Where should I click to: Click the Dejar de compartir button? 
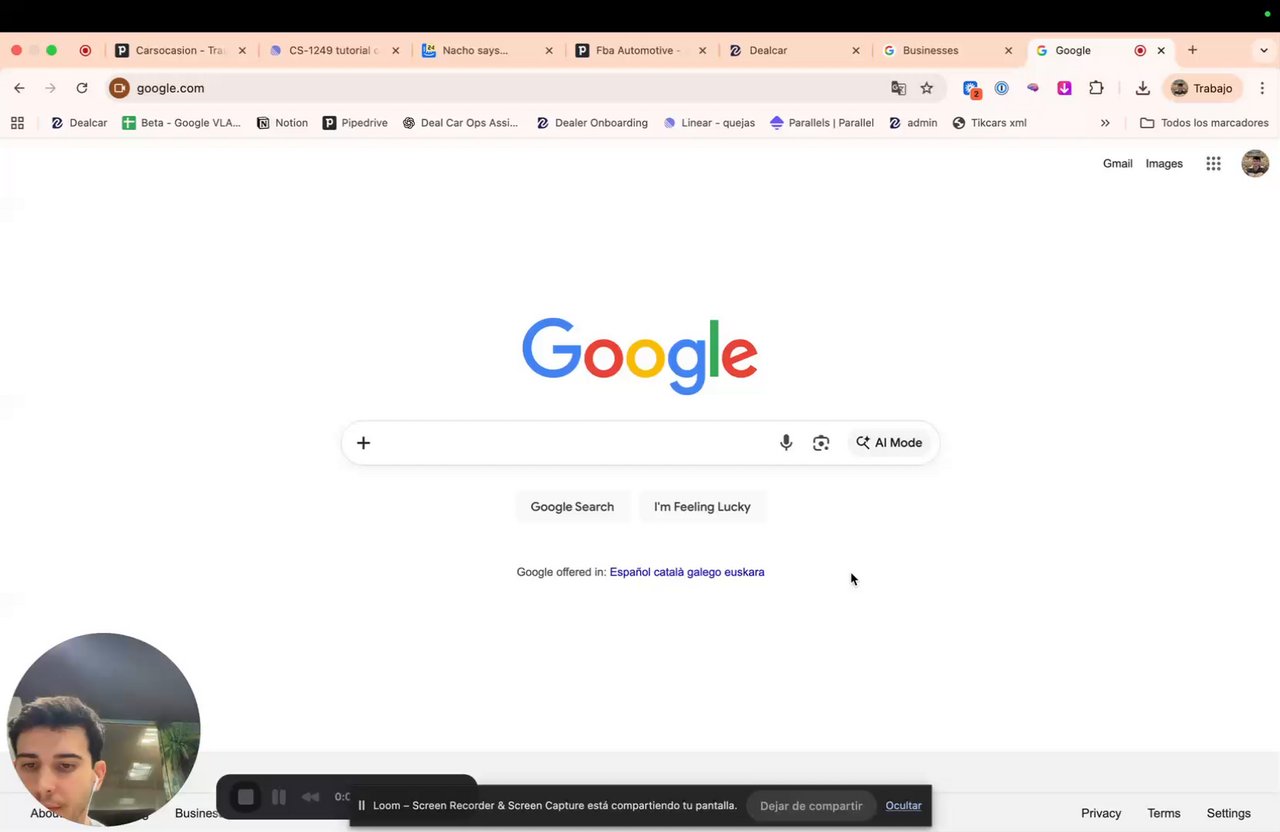click(811, 806)
